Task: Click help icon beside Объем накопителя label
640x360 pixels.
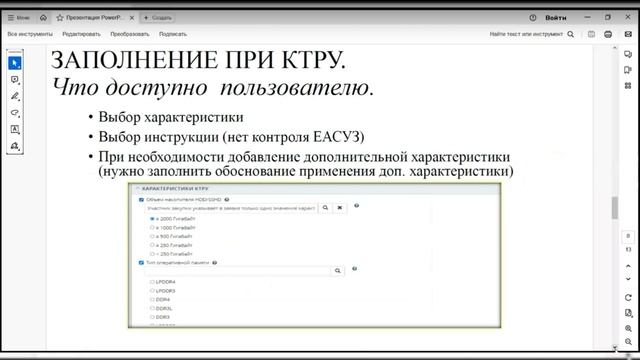Action: [x=227, y=200]
